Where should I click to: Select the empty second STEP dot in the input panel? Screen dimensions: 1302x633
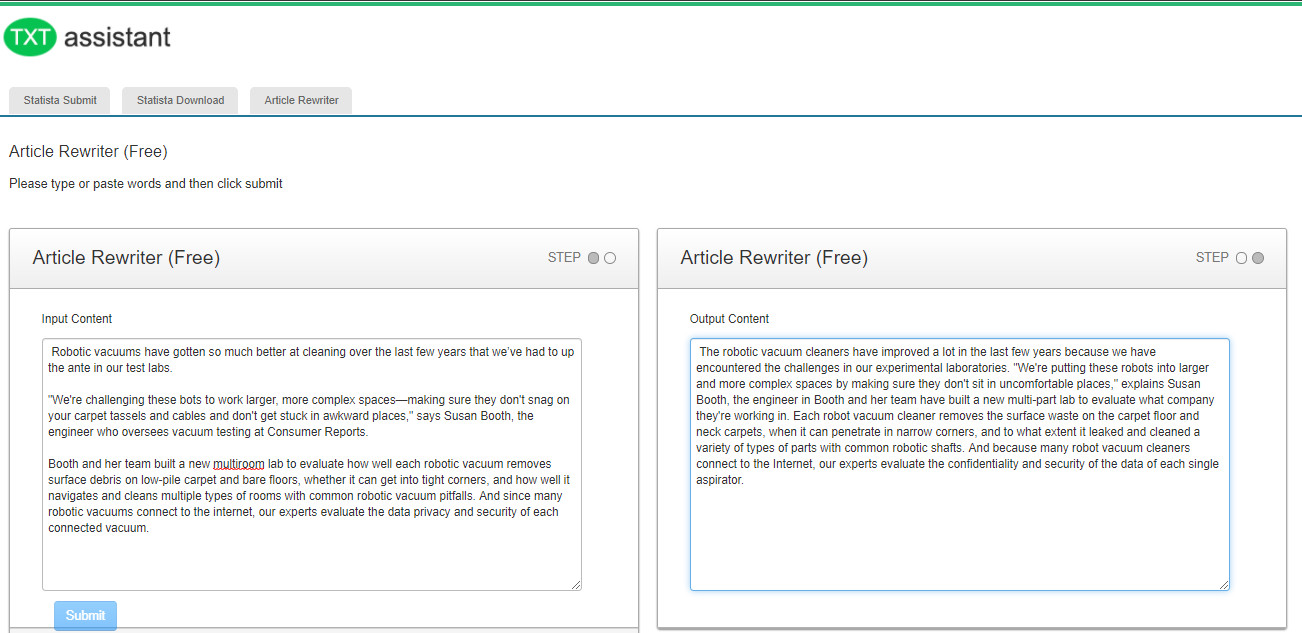[x=610, y=258]
